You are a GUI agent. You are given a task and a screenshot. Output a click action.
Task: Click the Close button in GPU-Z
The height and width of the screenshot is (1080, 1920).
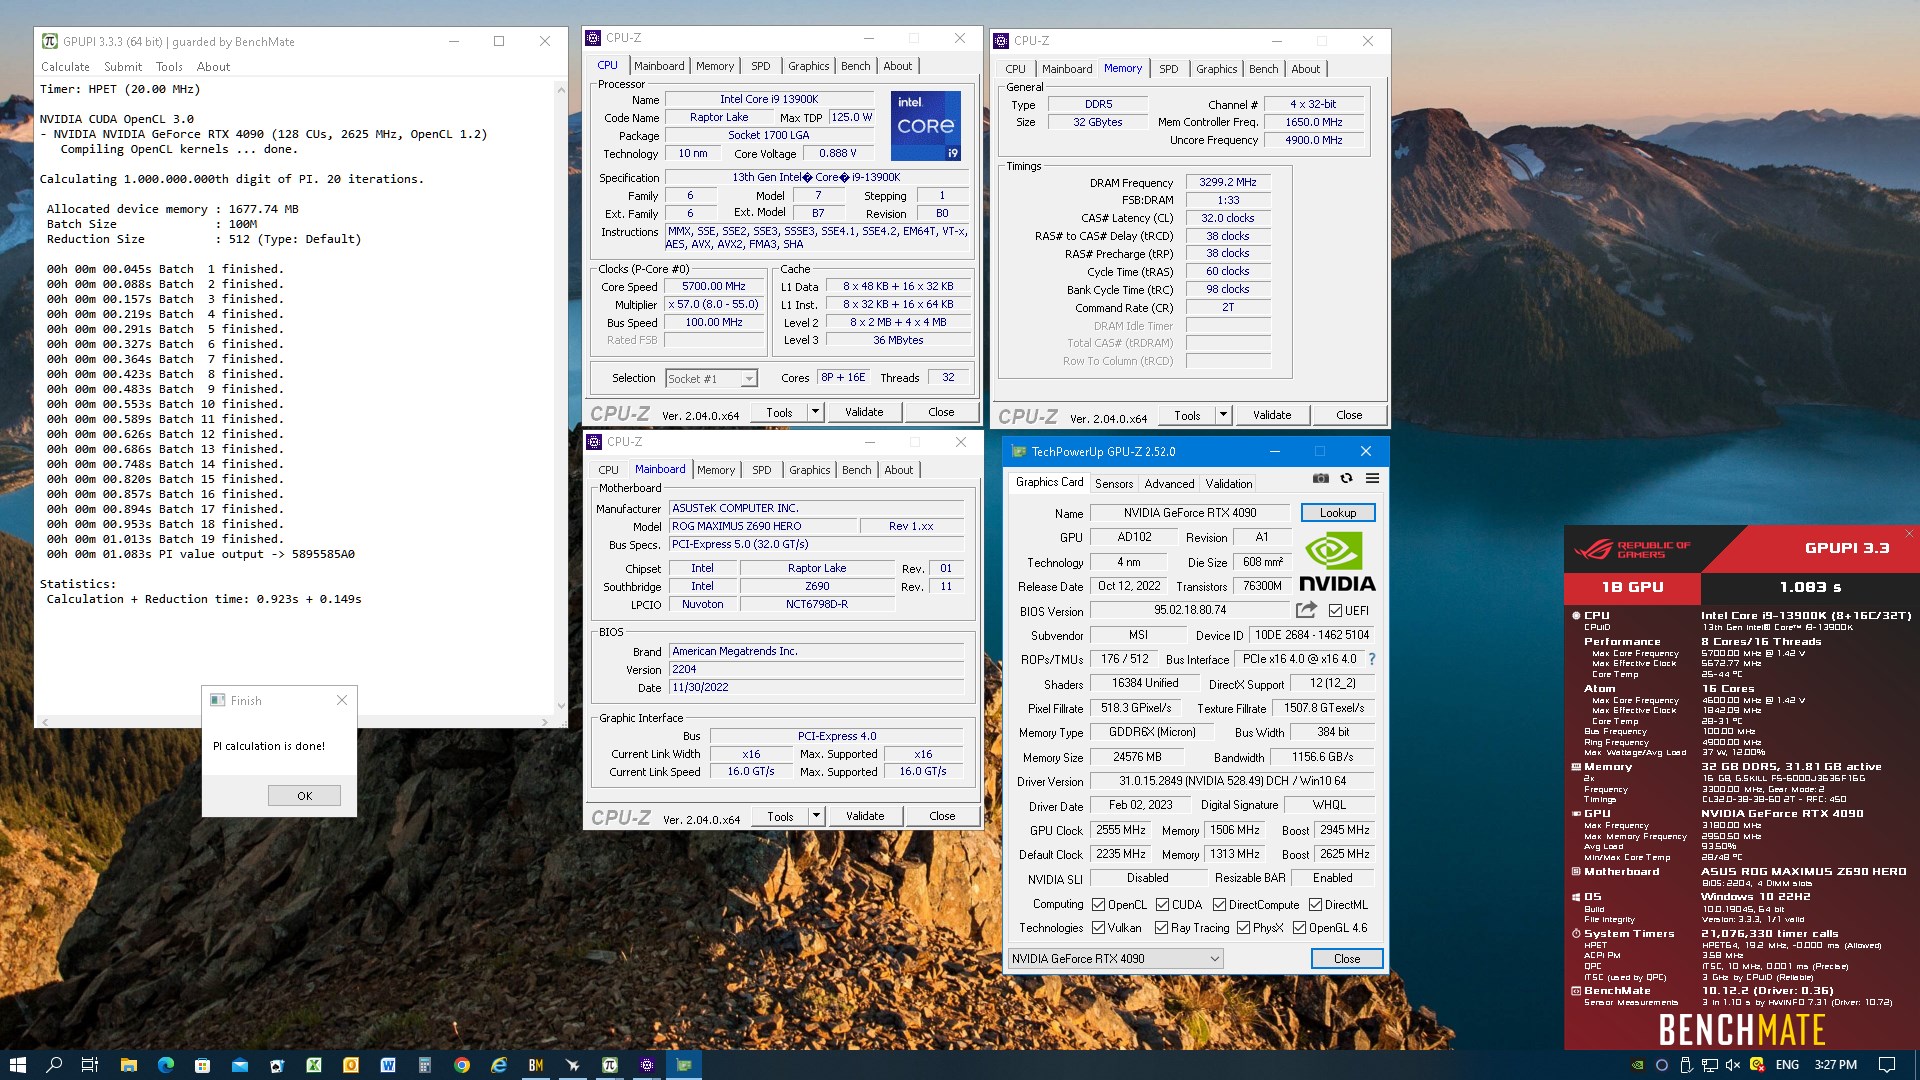(1347, 958)
